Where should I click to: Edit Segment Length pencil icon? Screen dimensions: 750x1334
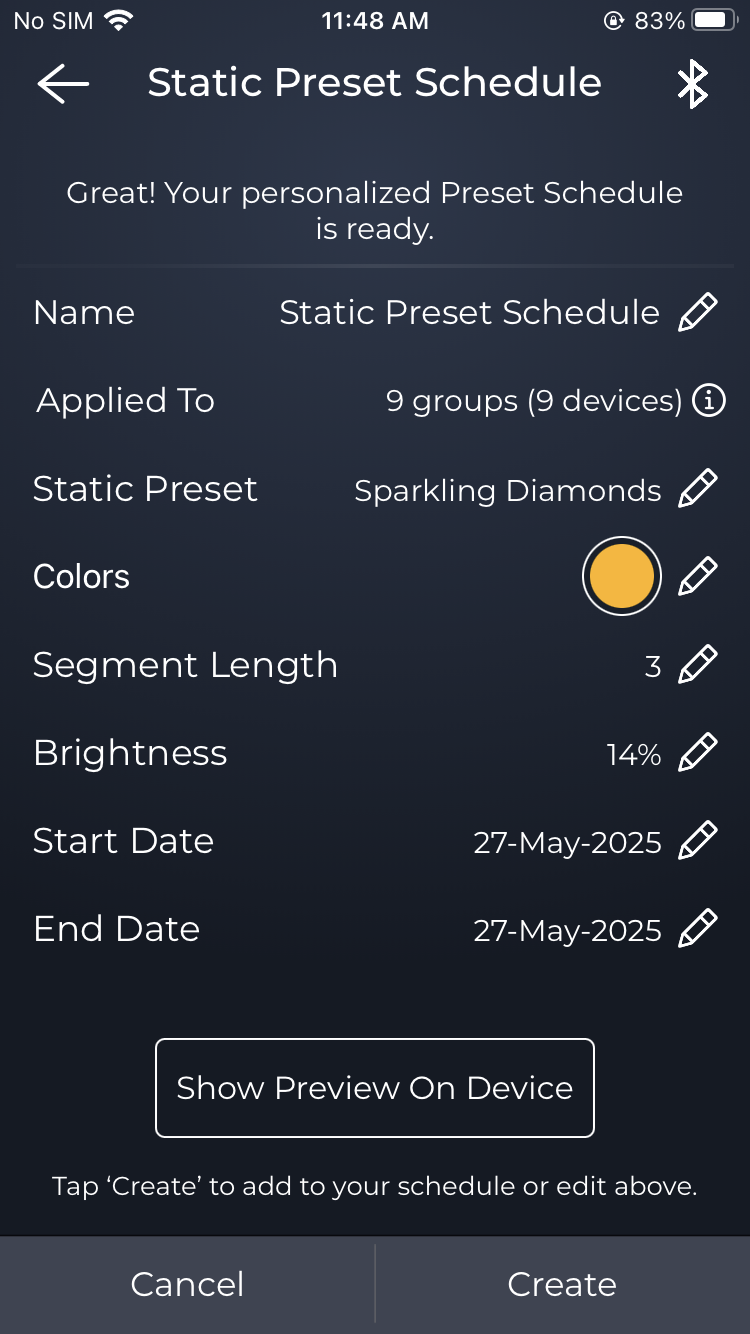pos(698,665)
